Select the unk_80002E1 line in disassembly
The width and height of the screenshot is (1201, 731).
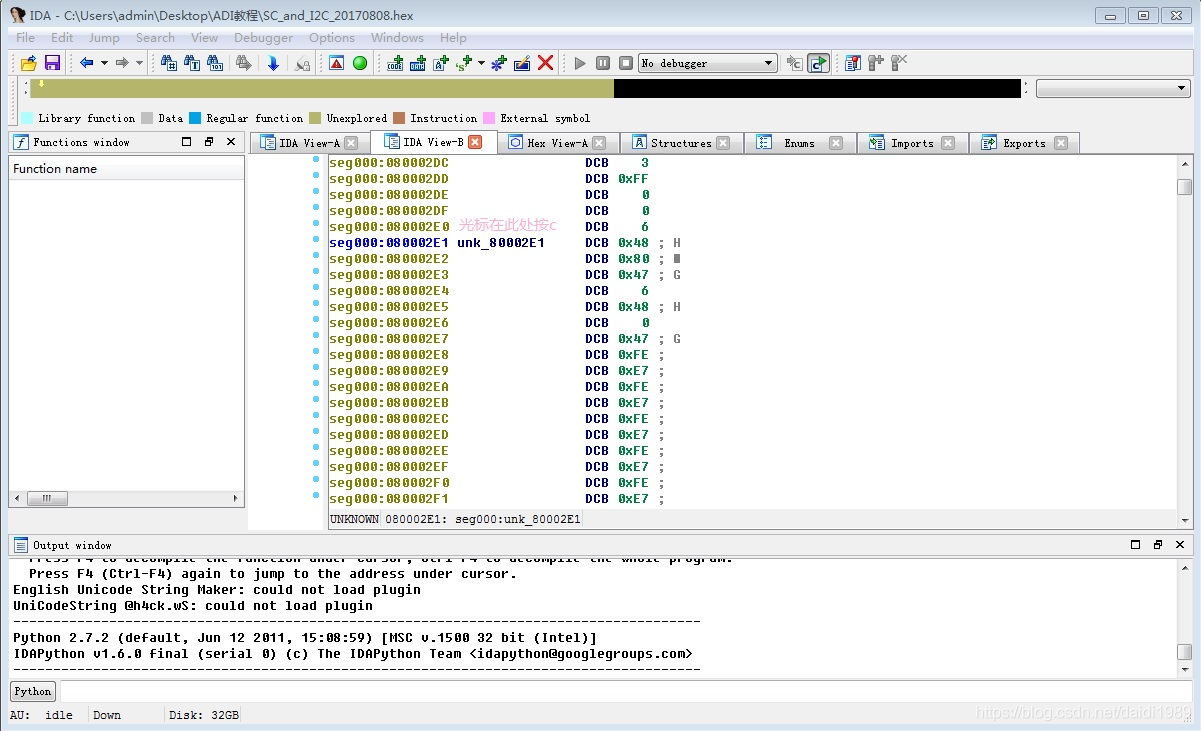[x=500, y=243]
